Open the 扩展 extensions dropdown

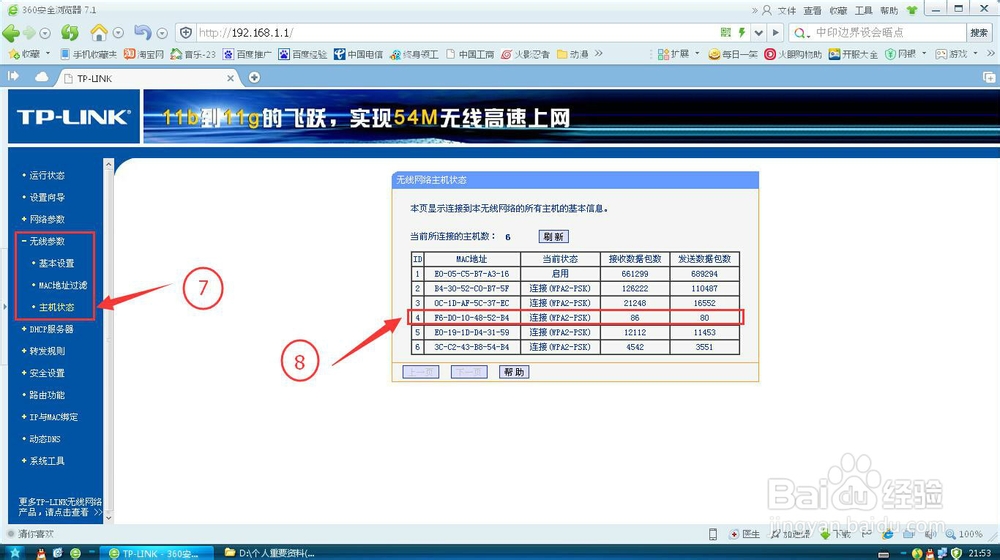point(679,54)
